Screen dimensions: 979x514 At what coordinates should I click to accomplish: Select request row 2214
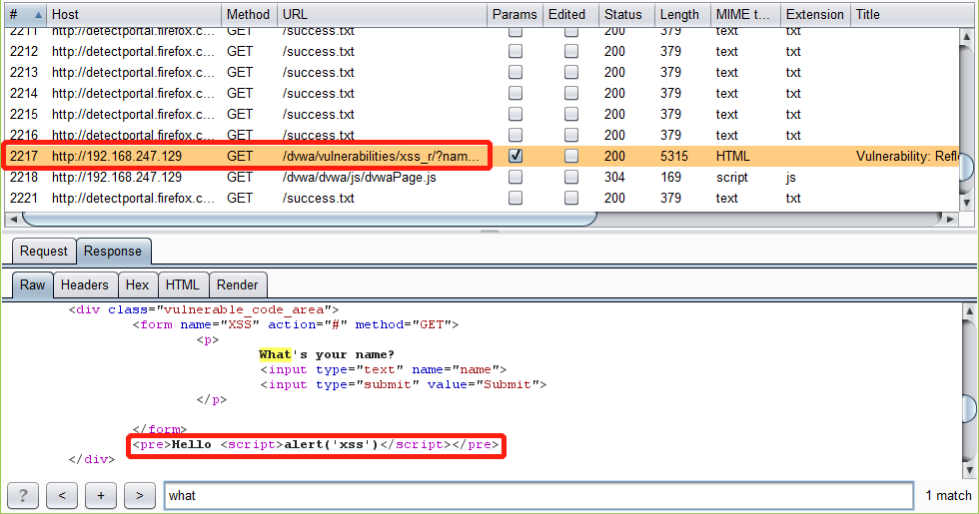click(x=481, y=93)
